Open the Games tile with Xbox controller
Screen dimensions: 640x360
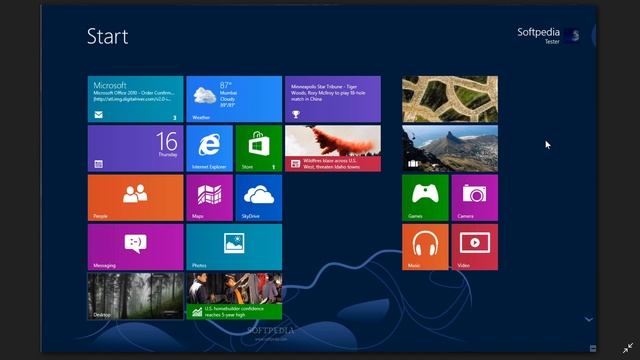(x=425, y=198)
